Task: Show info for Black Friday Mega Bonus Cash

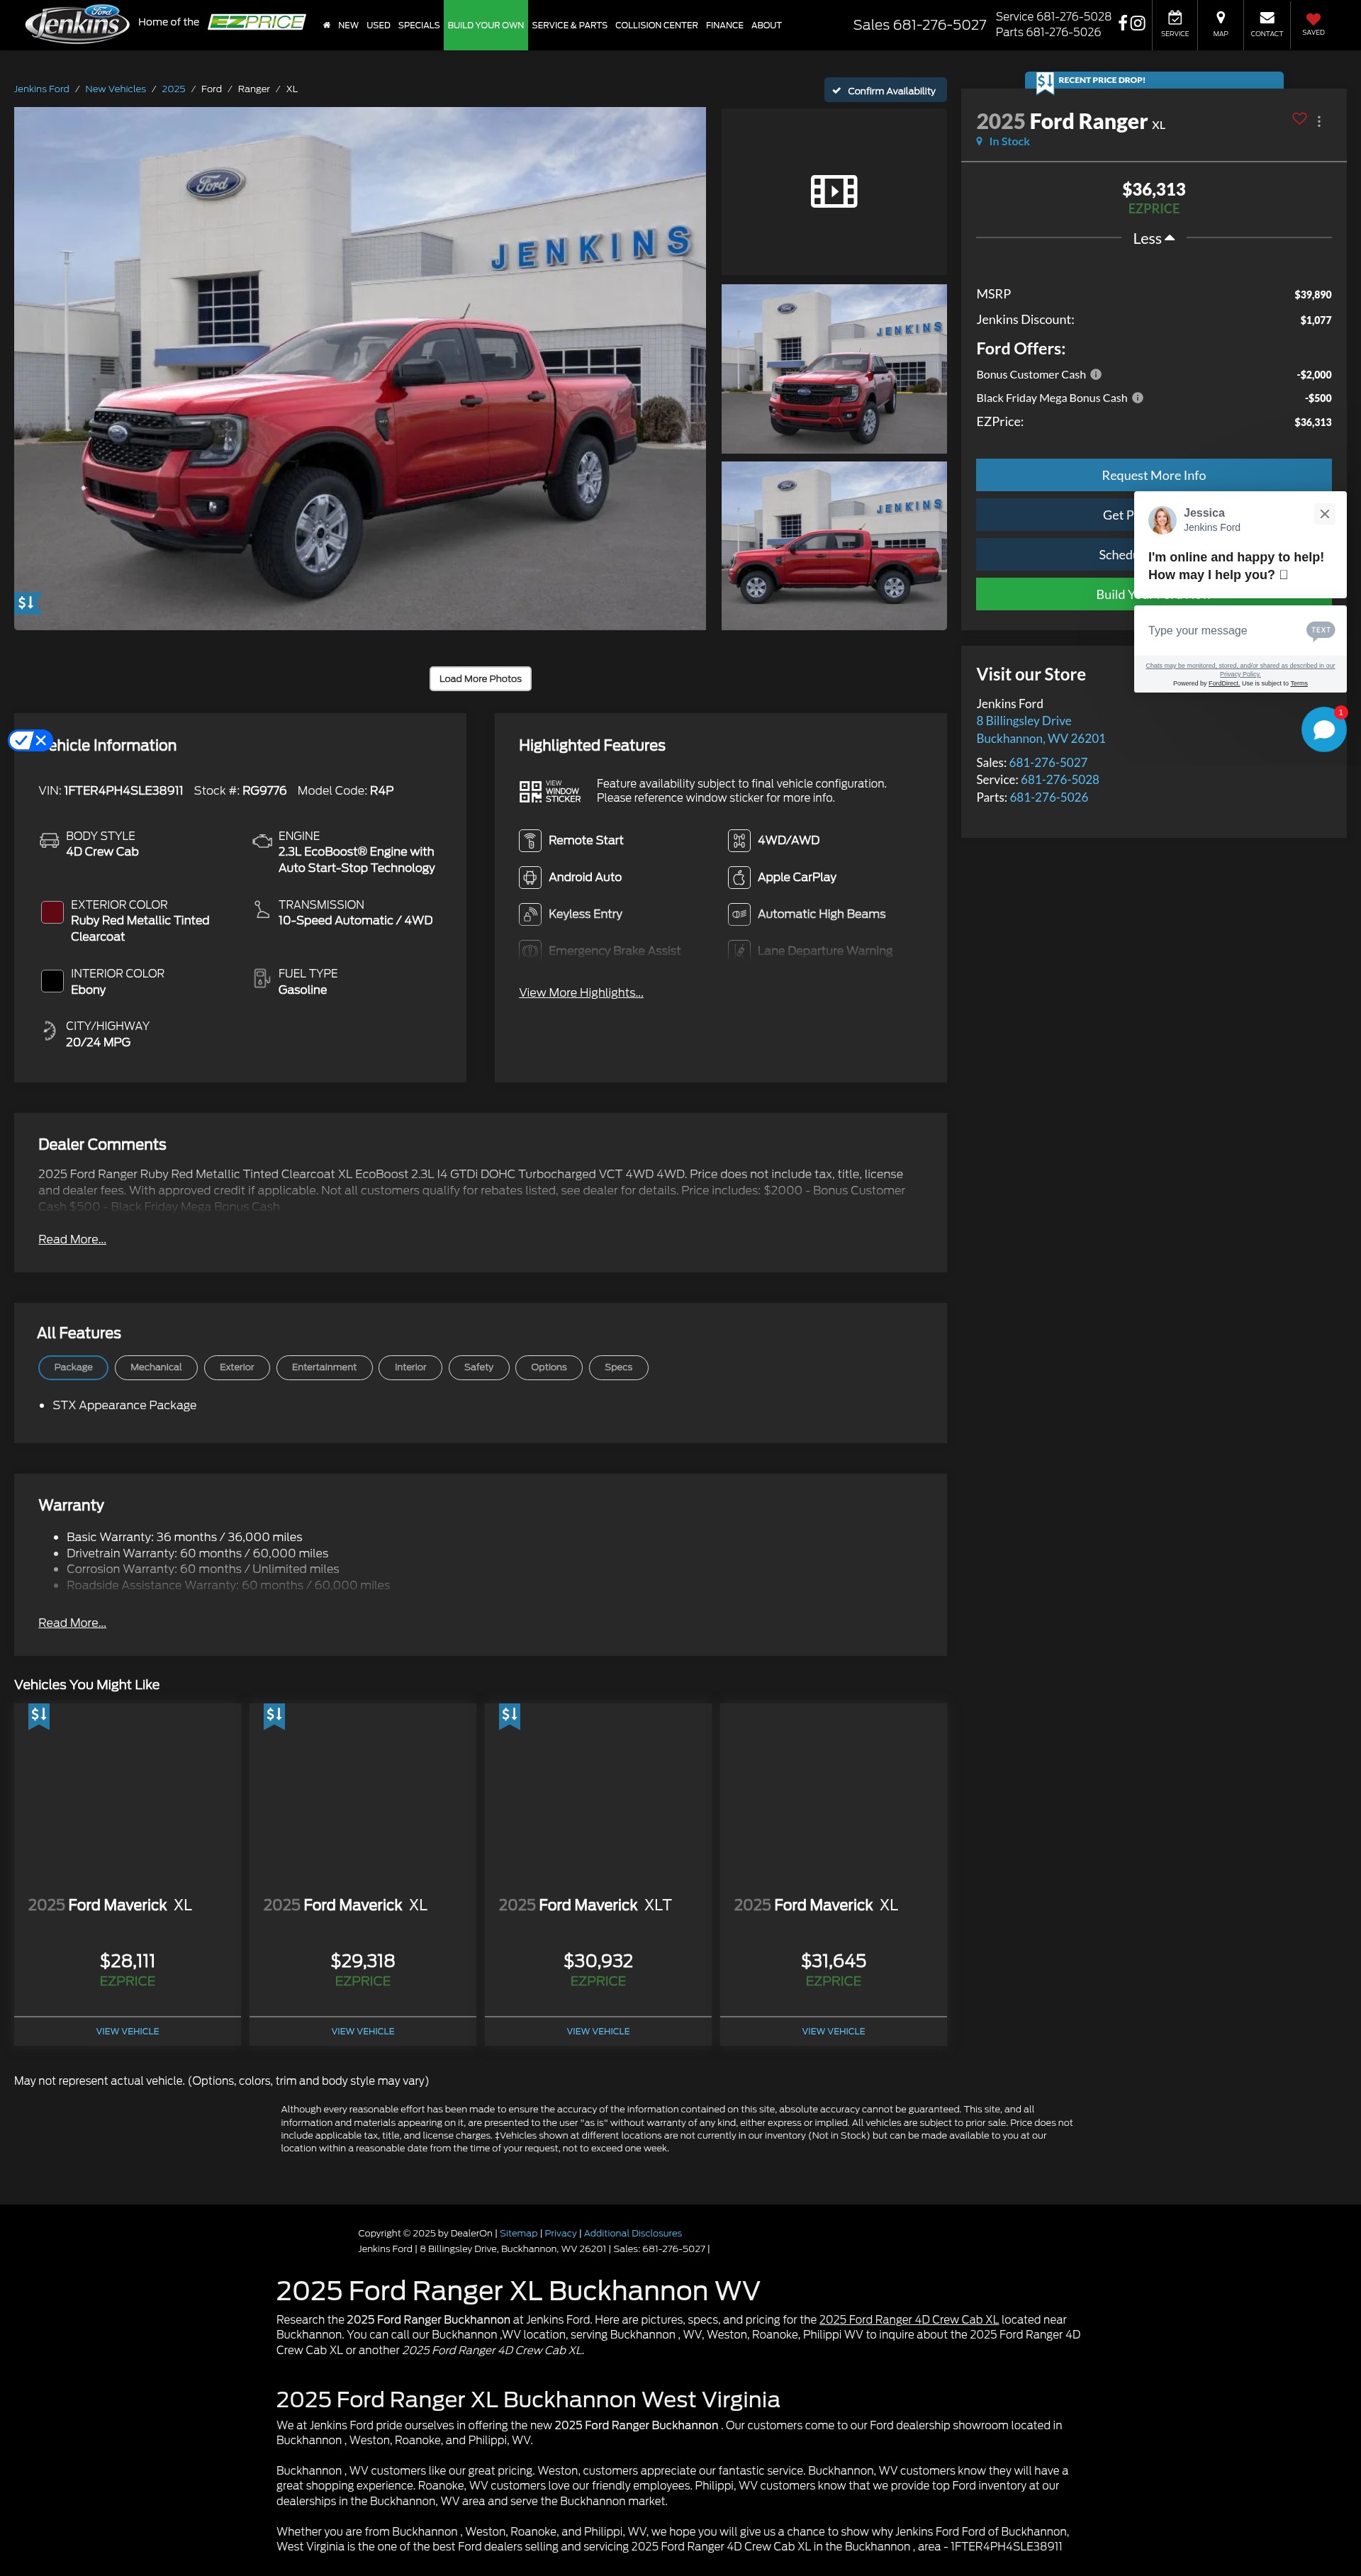Action: pyautogui.click(x=1138, y=398)
